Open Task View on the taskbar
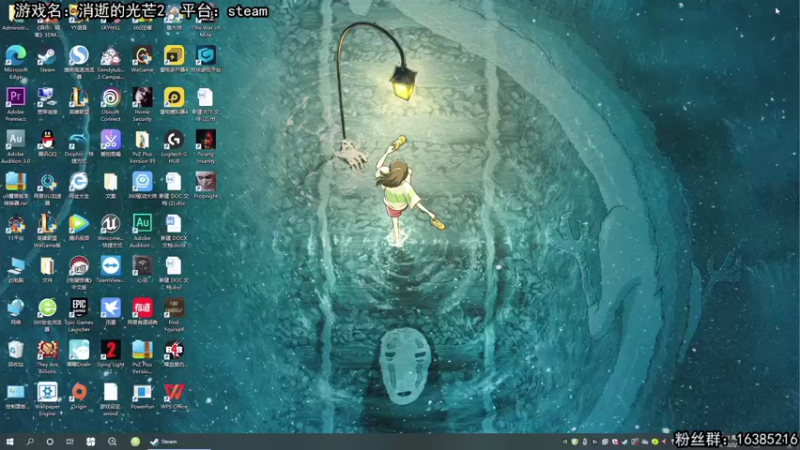 [70, 441]
